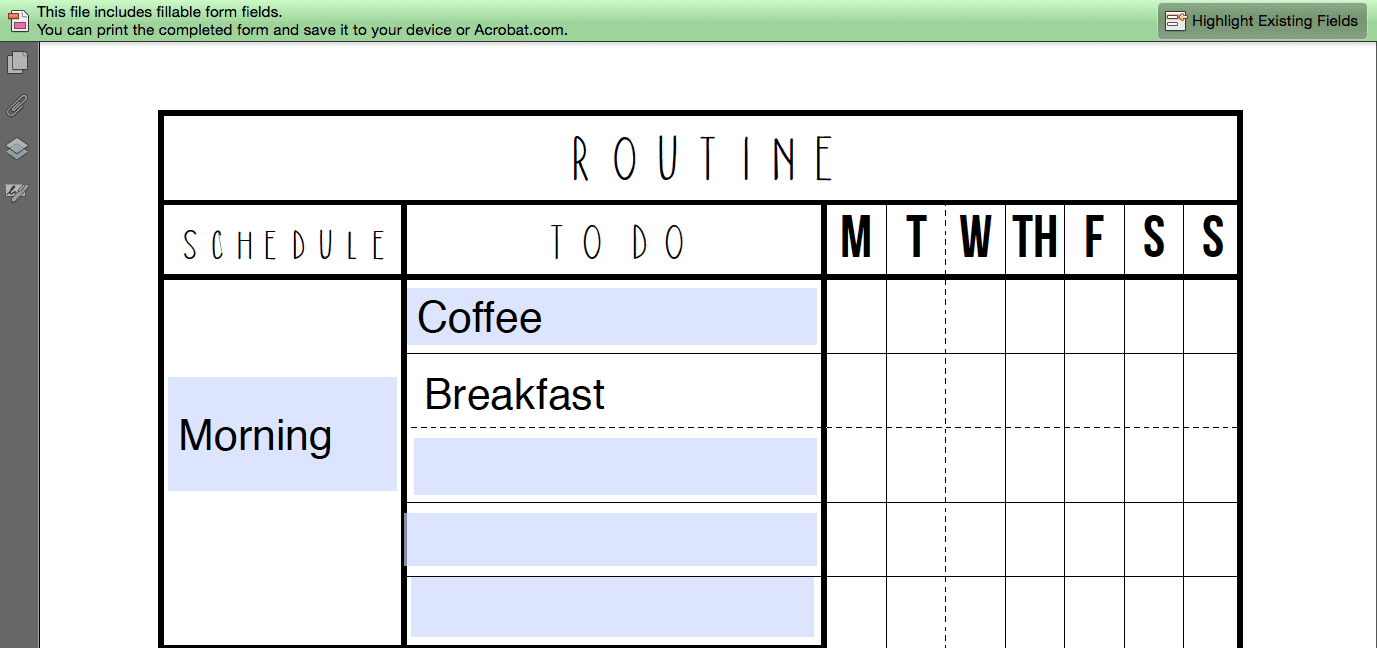Select the fourth to-do row field
1377x648 pixels.
[610, 539]
